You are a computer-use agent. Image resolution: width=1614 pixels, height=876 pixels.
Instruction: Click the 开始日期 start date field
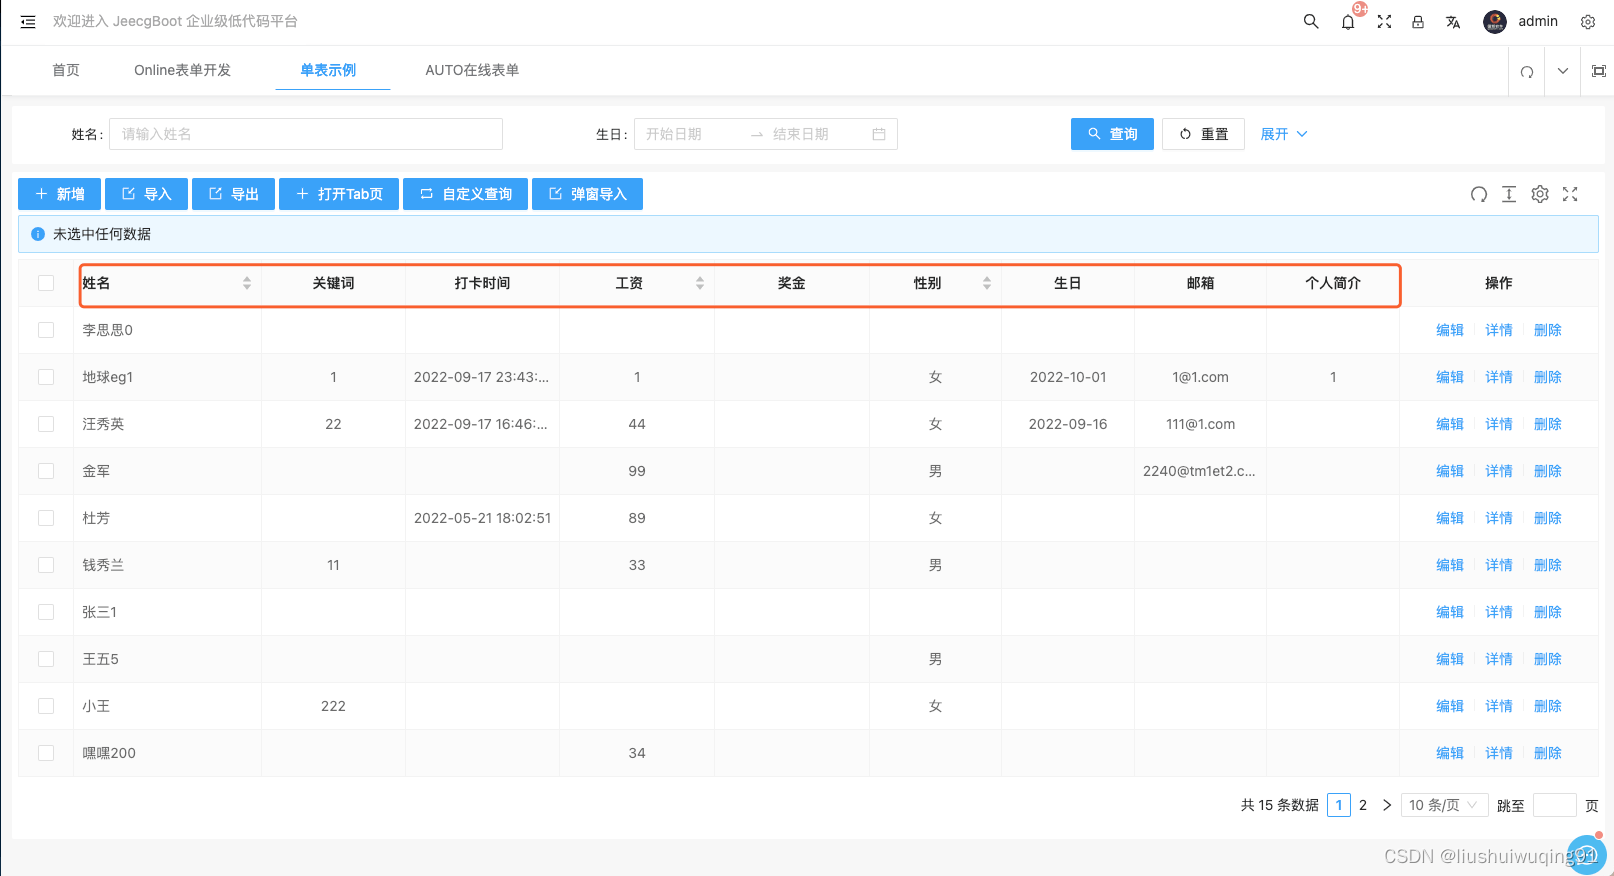coord(690,134)
